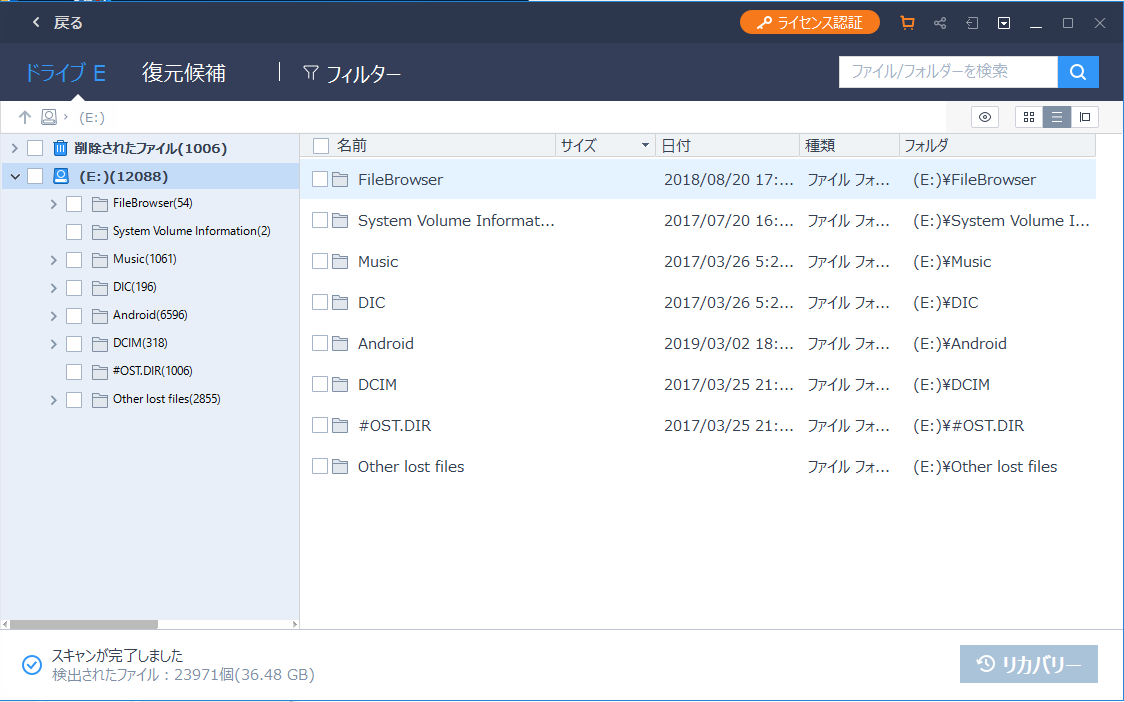
Task: Click the ライセンス認証 button
Action: [x=809, y=22]
